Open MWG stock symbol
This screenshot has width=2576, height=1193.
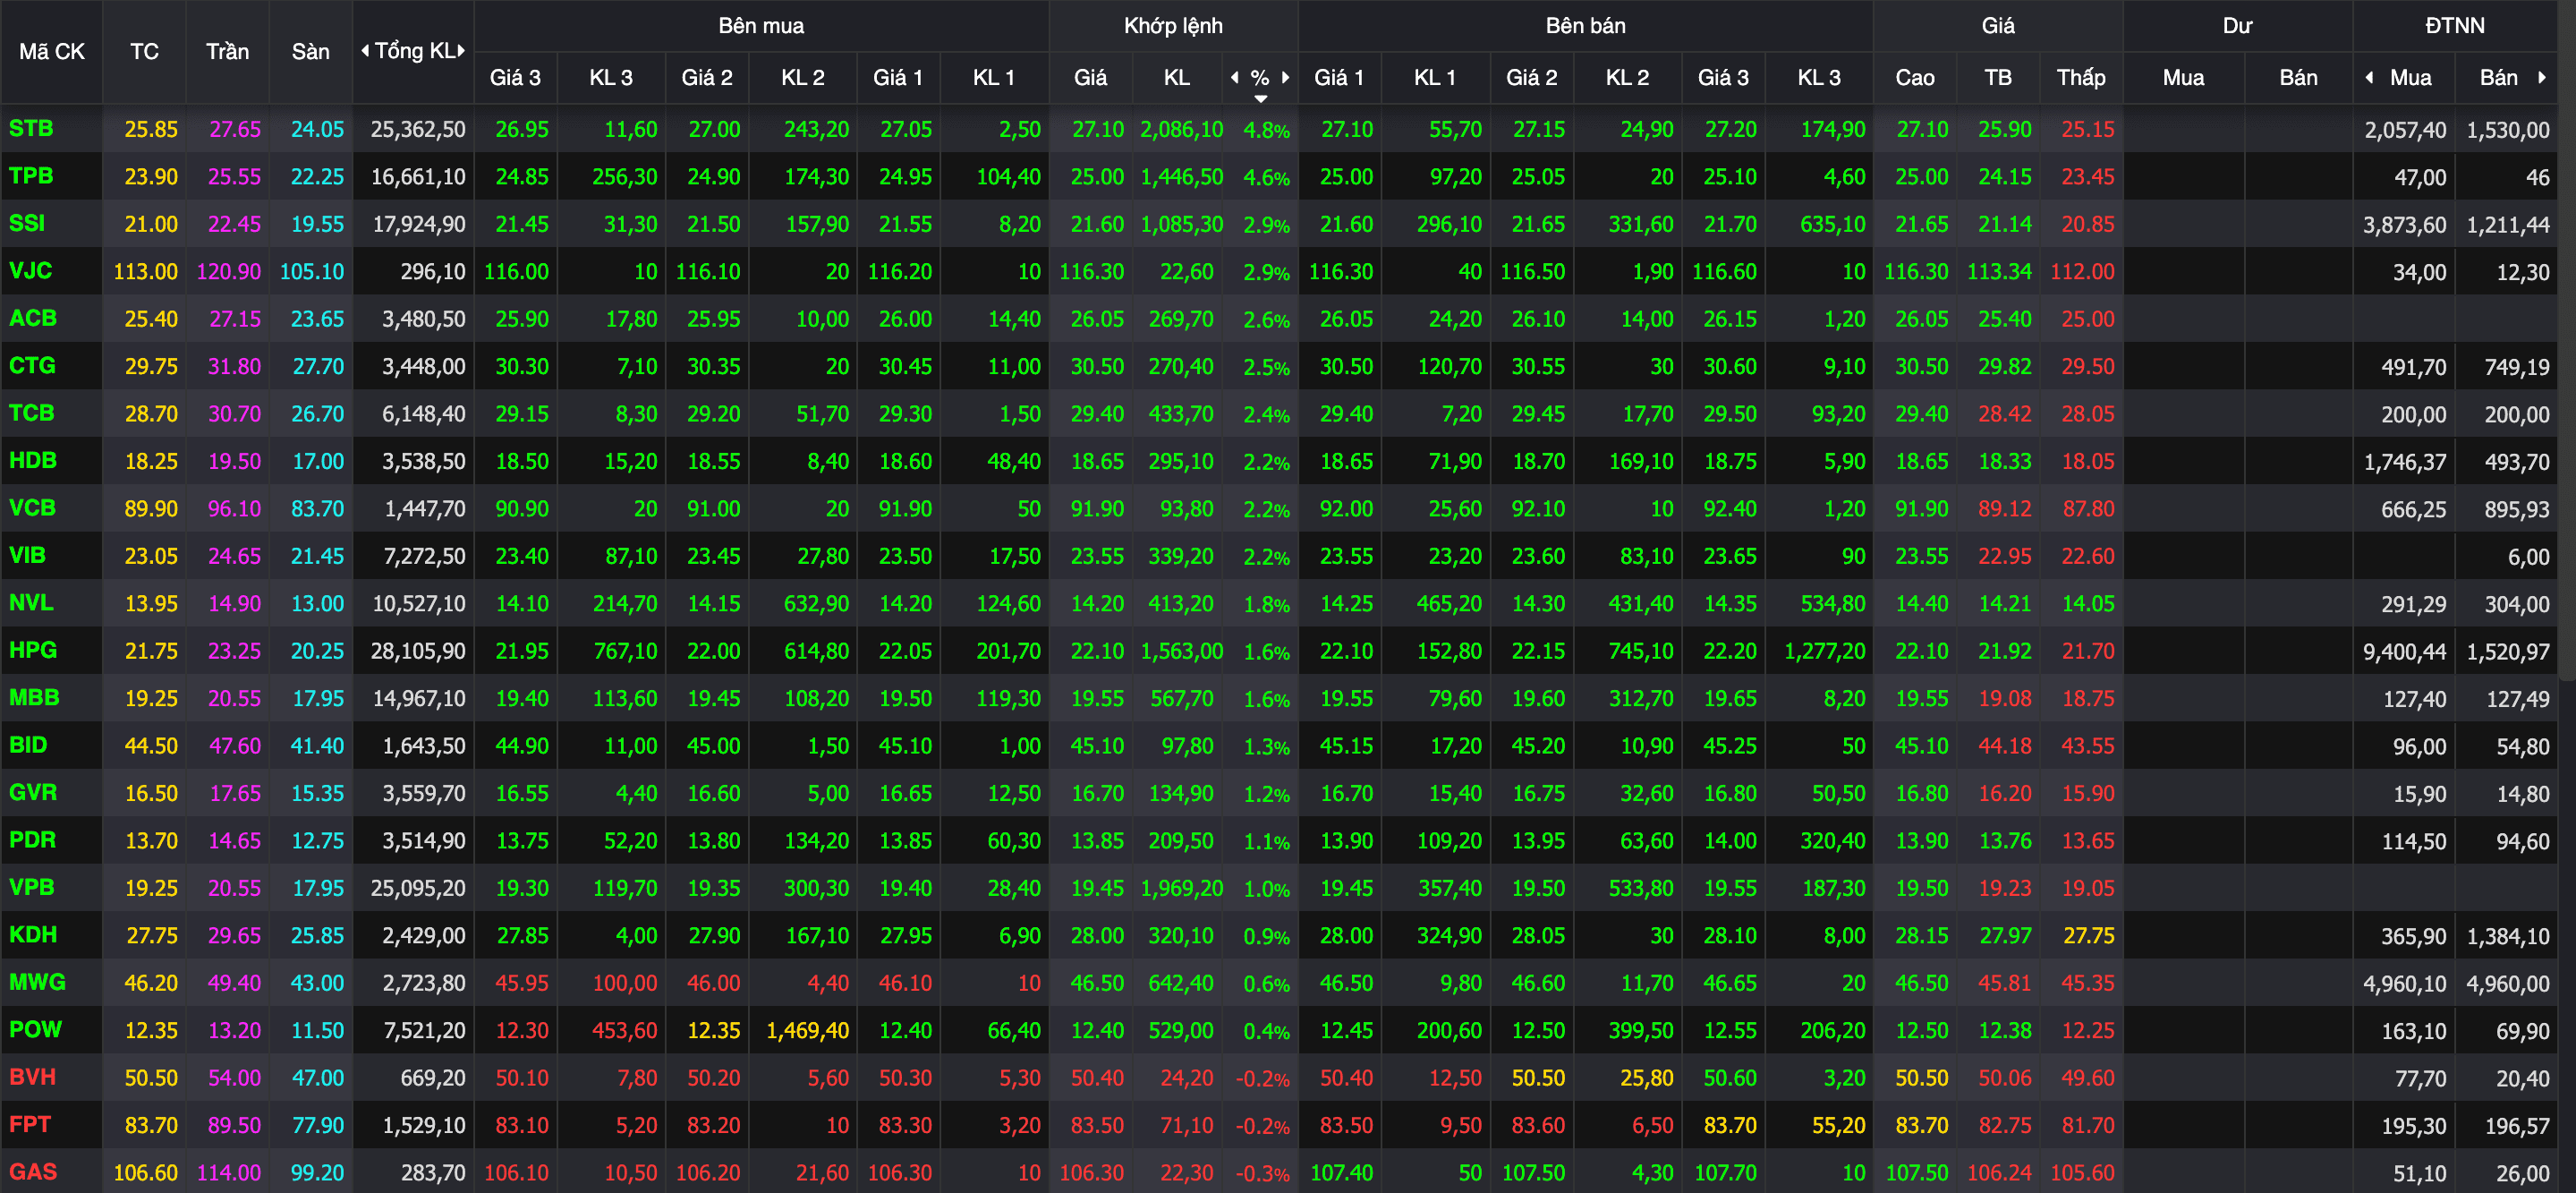pyautogui.click(x=37, y=982)
